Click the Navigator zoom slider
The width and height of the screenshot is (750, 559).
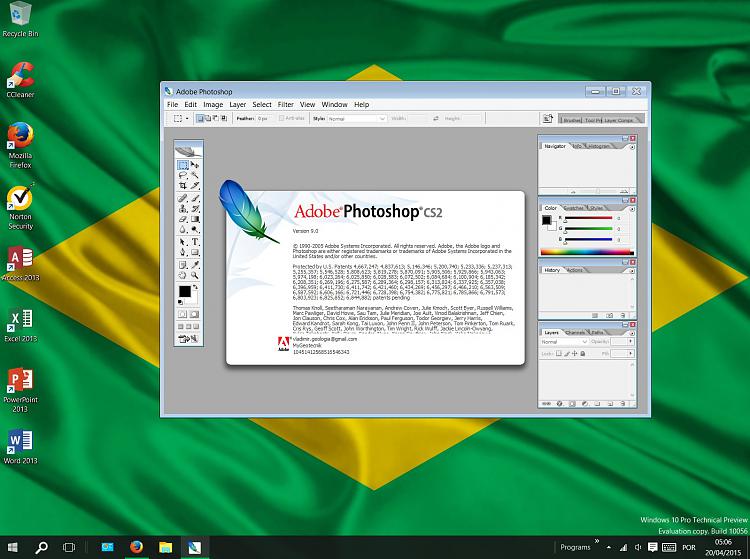(597, 191)
